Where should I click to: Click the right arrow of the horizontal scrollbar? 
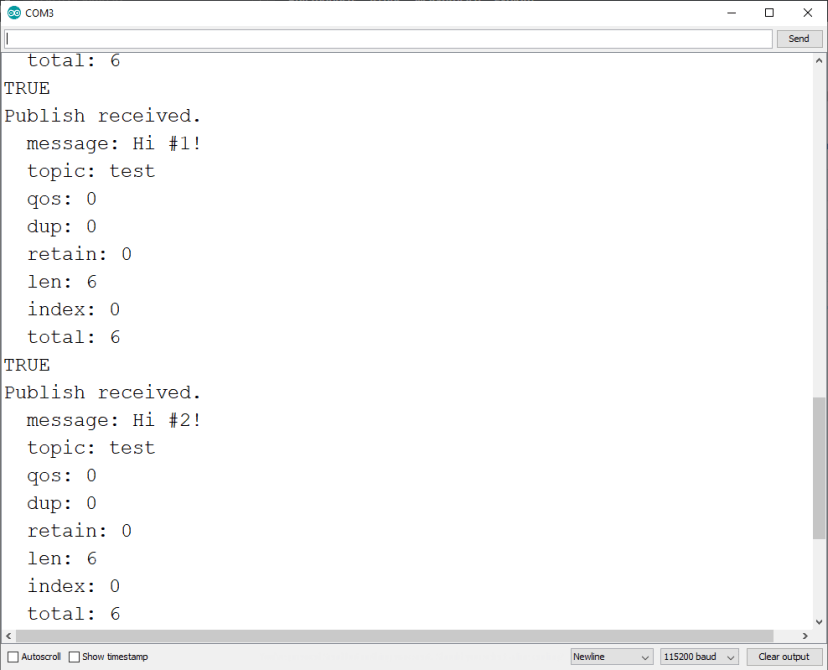click(806, 635)
